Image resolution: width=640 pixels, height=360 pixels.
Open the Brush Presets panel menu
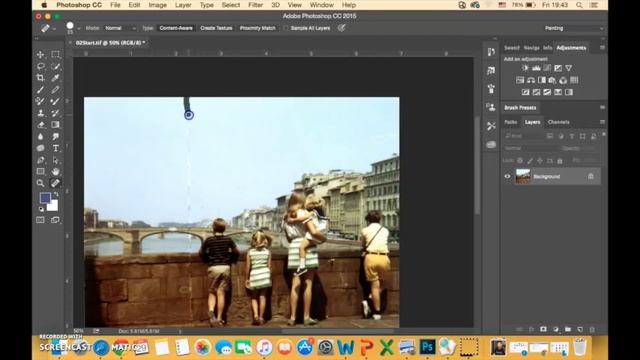pos(602,107)
